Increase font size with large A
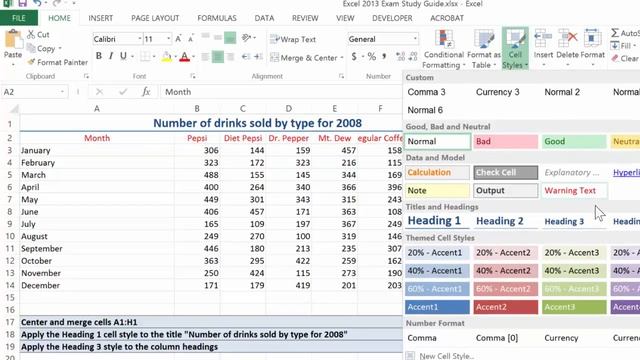This screenshot has height=360, width=640. pyautogui.click(x=178, y=39)
